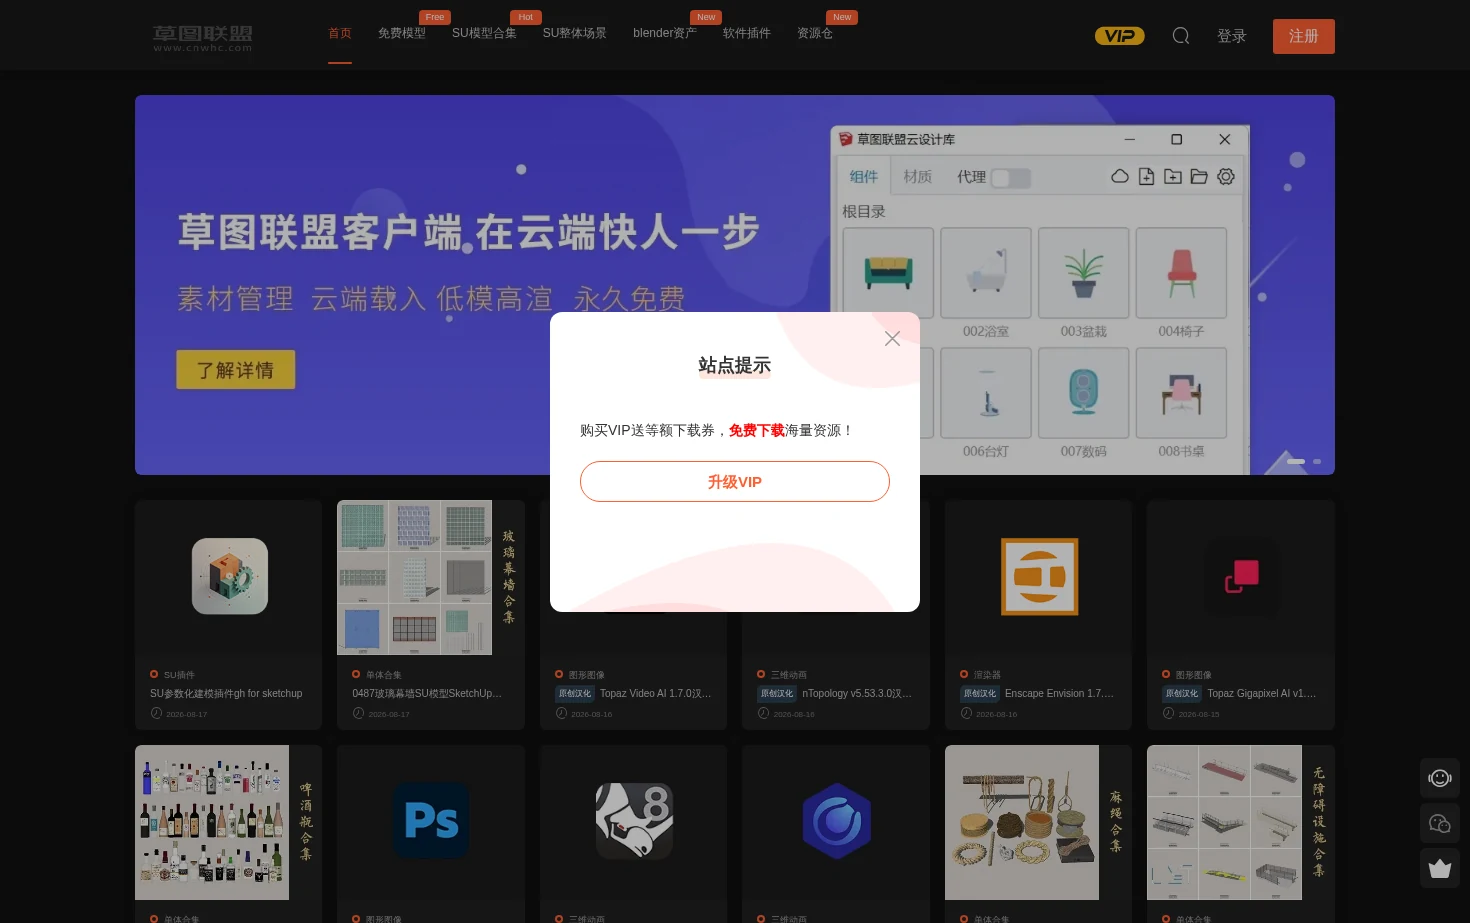Open the blender资产 menu item
Image resolution: width=1470 pixels, height=923 pixels.
click(665, 33)
